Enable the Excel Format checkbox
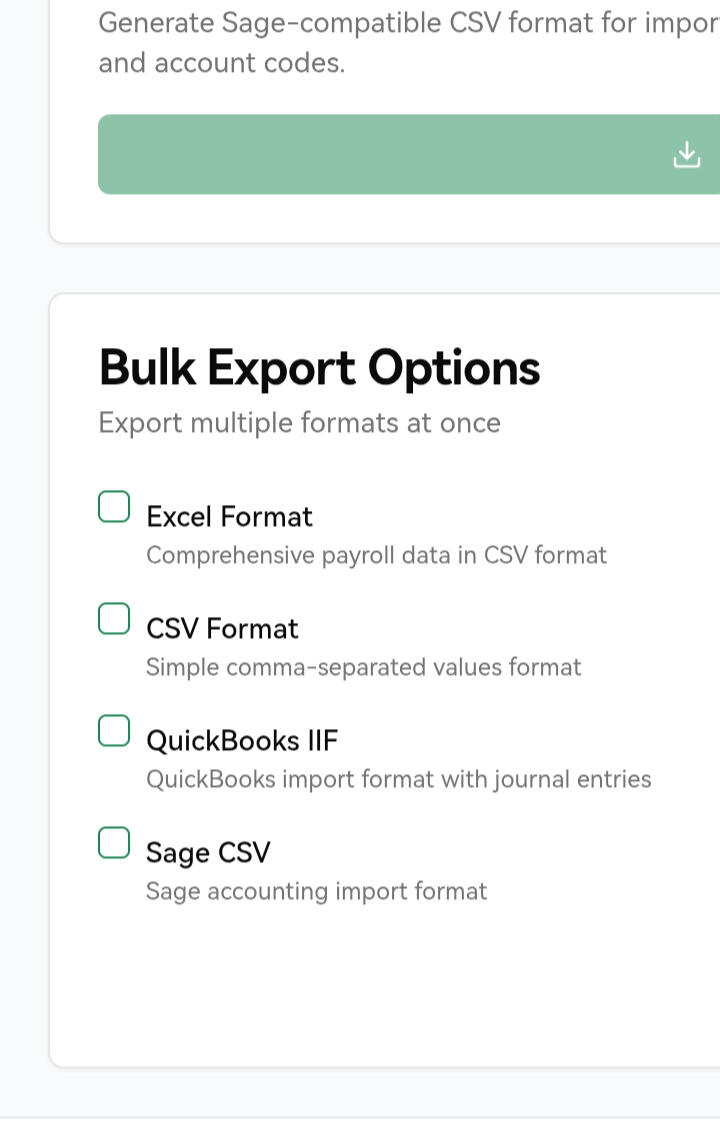720x1121 pixels. [114, 507]
